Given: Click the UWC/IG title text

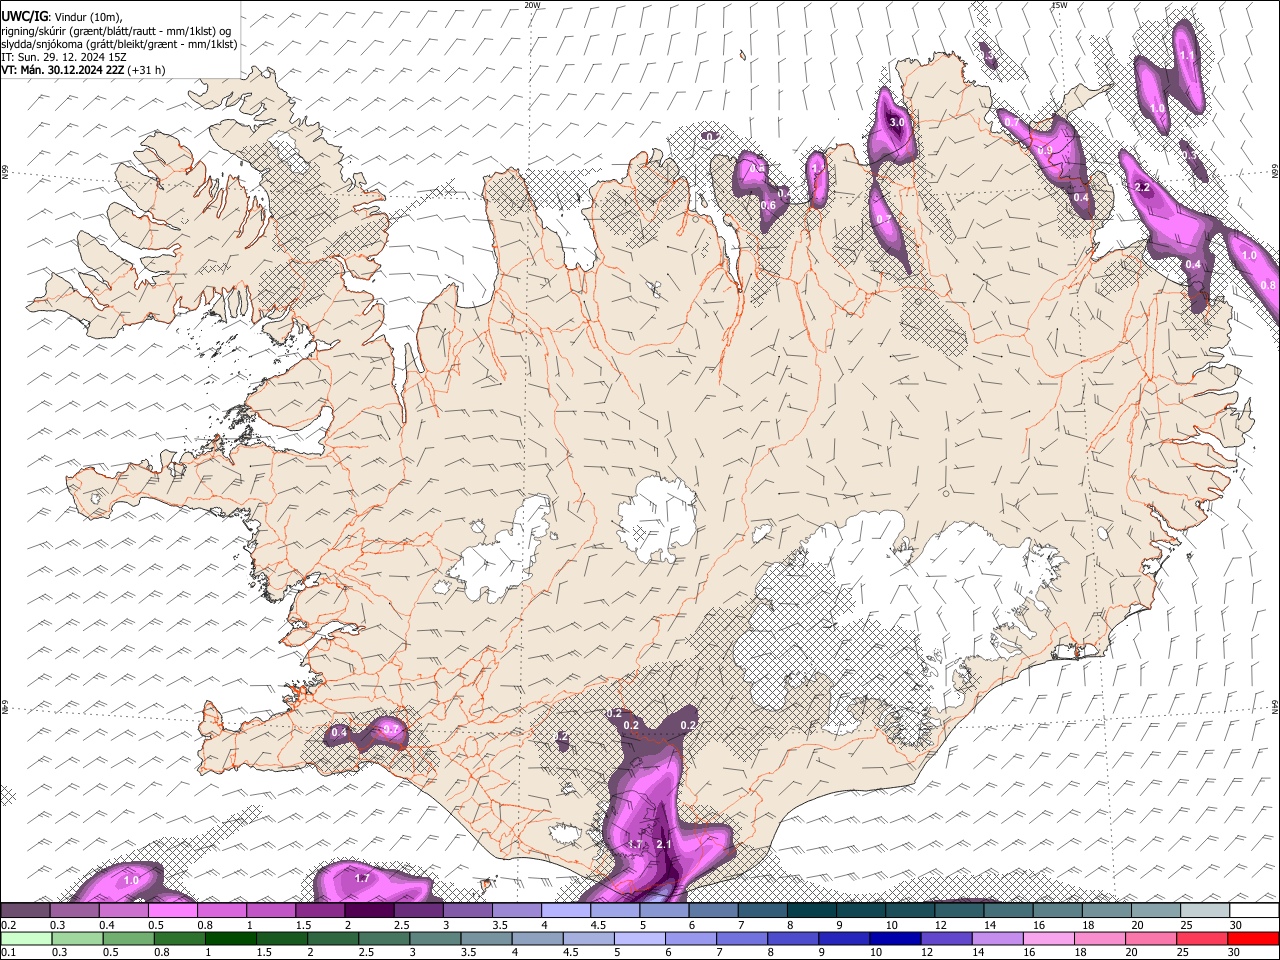Looking at the screenshot, I should pos(24,16).
